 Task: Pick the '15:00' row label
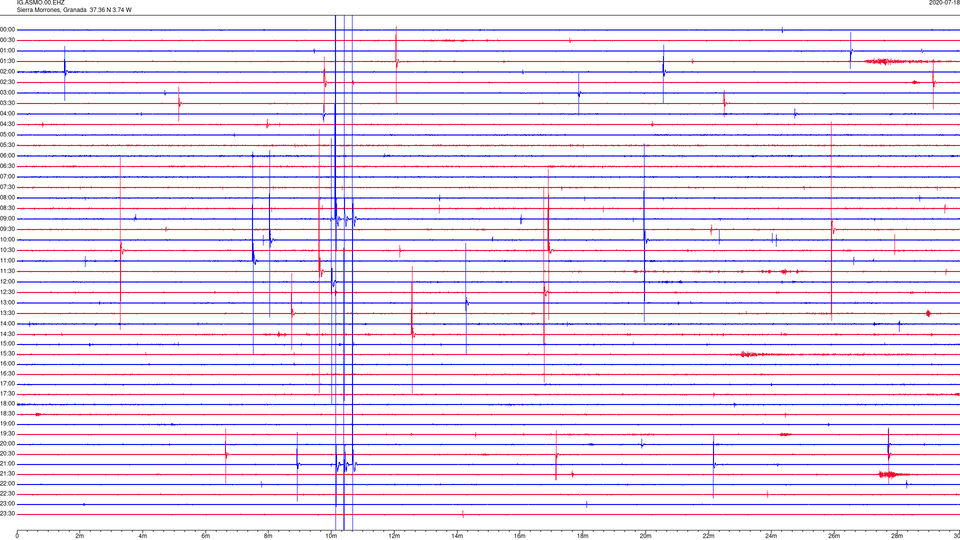click(8, 344)
